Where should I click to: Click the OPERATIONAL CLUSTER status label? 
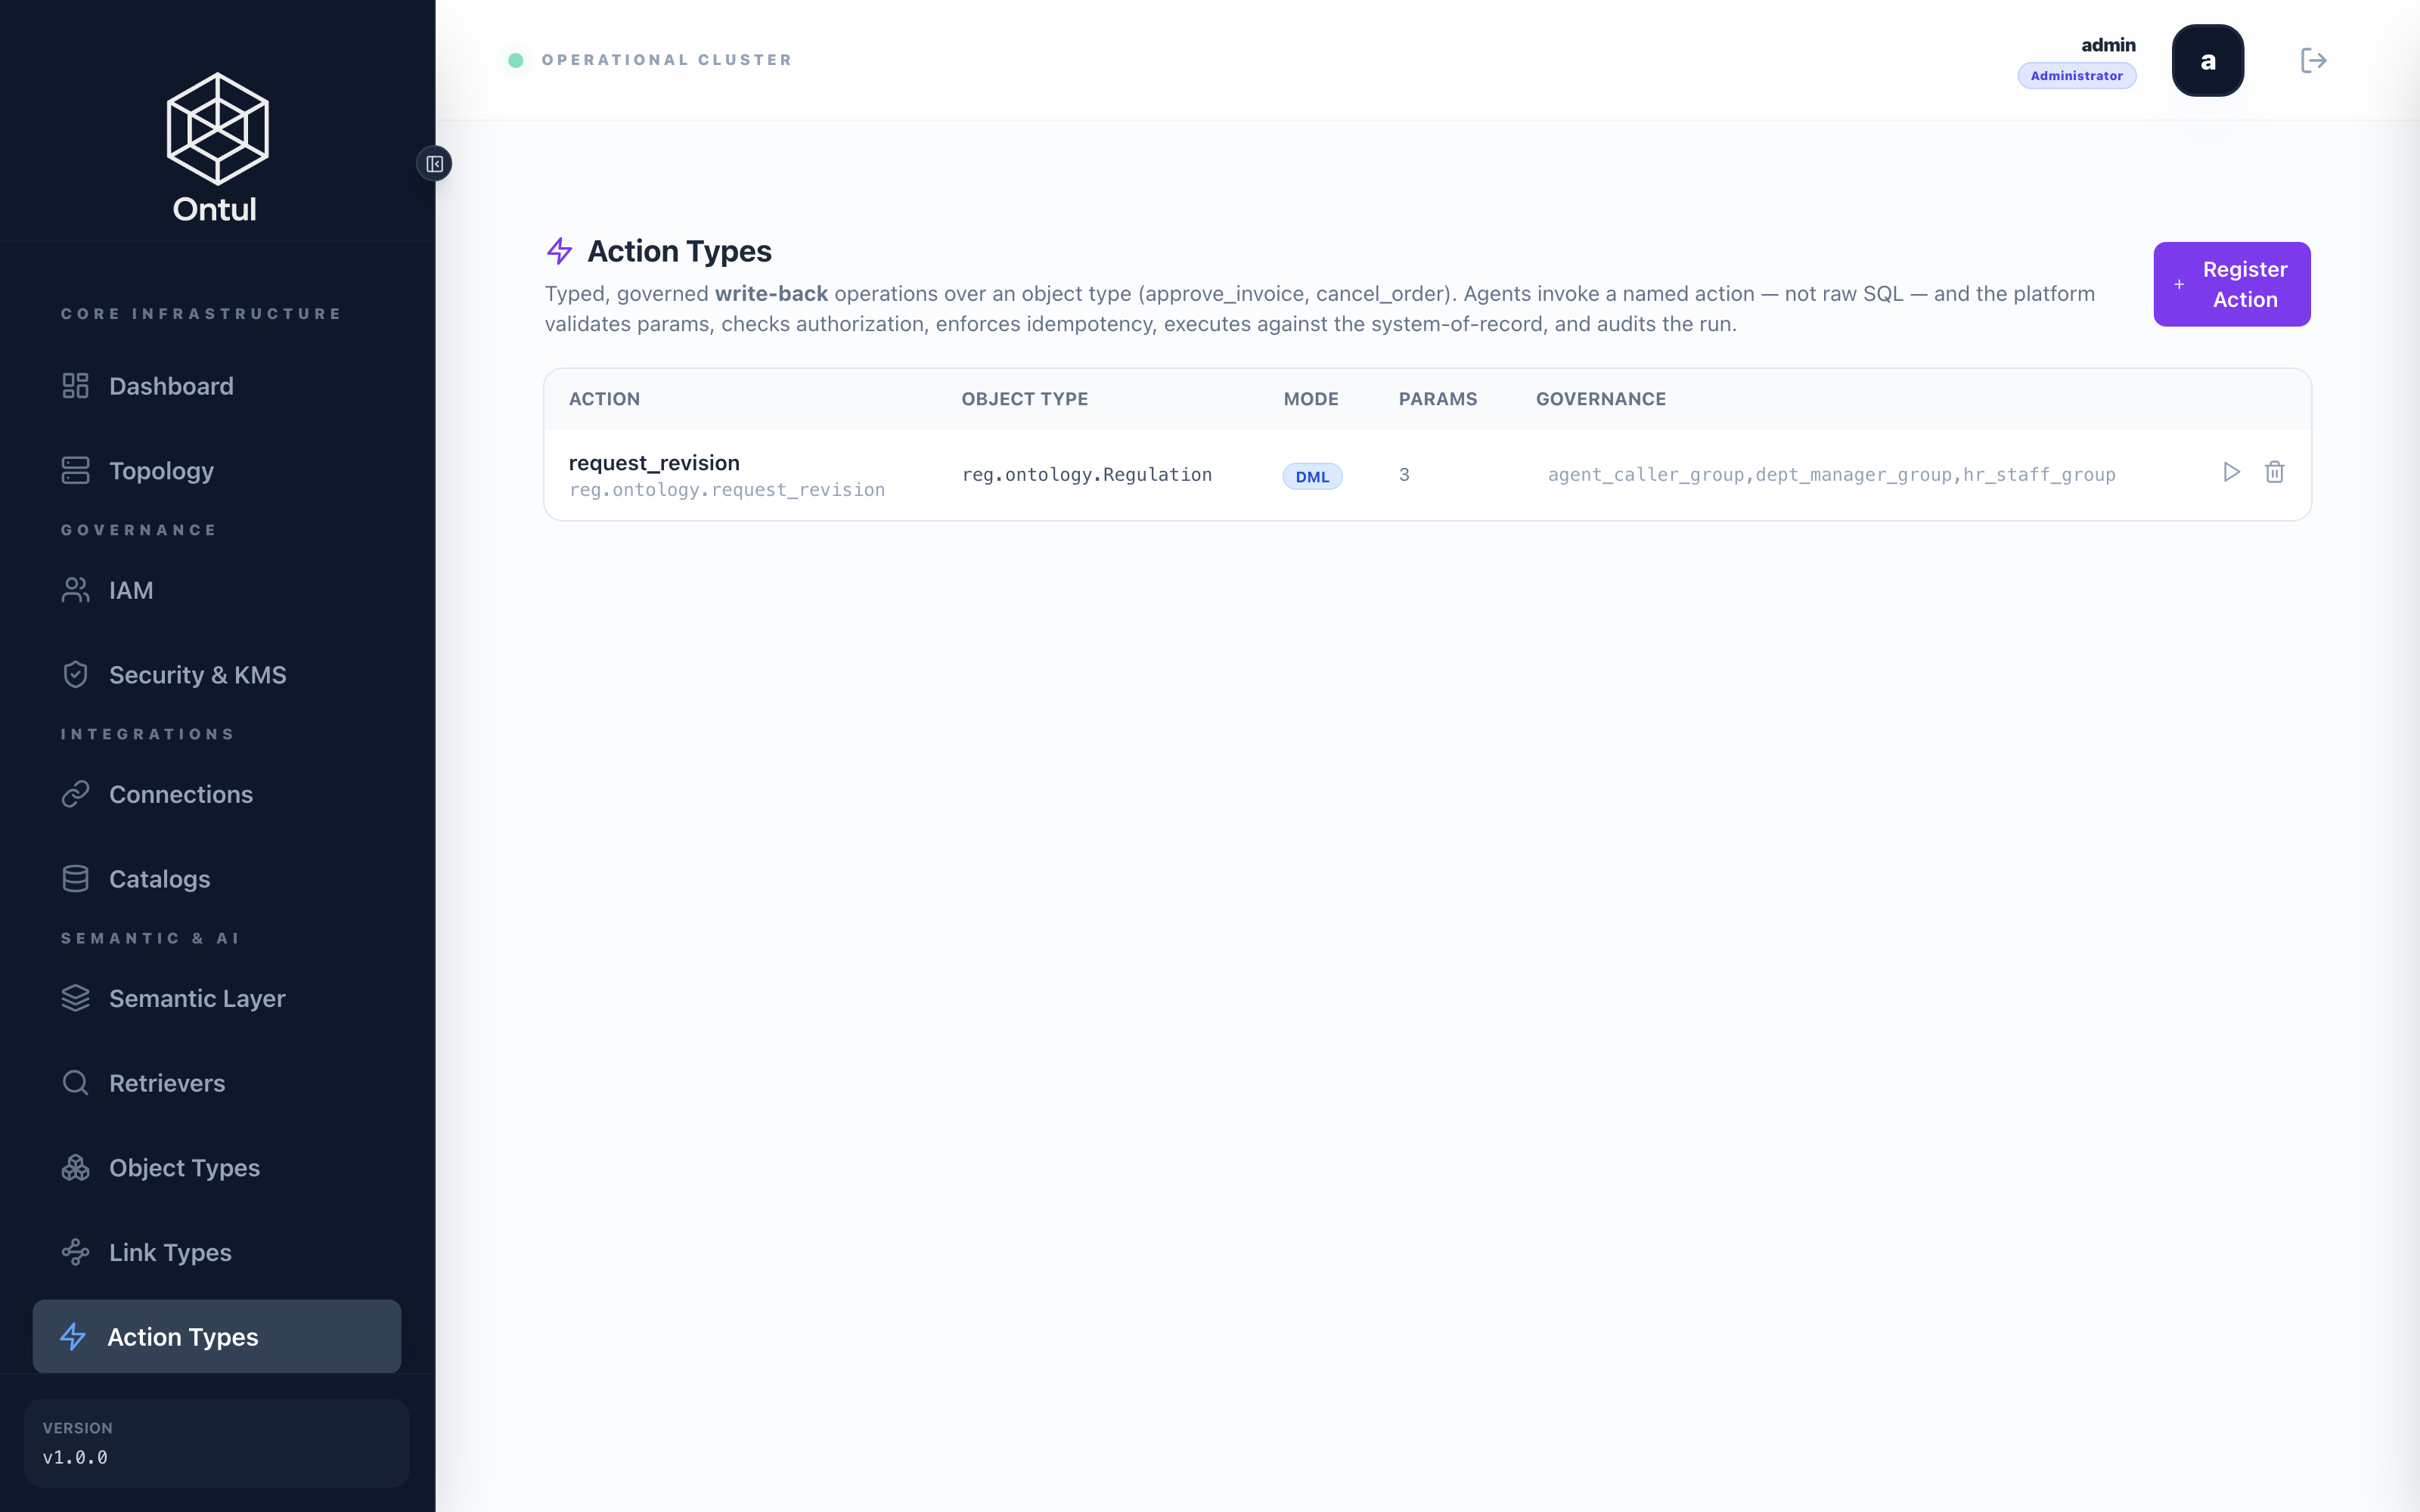tap(667, 60)
